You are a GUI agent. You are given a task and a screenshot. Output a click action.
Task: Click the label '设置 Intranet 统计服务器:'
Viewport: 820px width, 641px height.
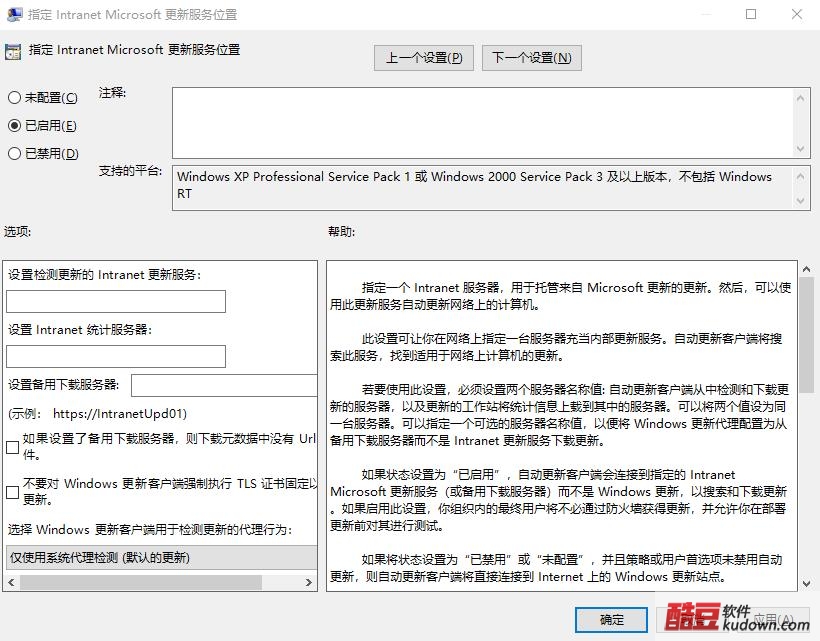(79, 330)
